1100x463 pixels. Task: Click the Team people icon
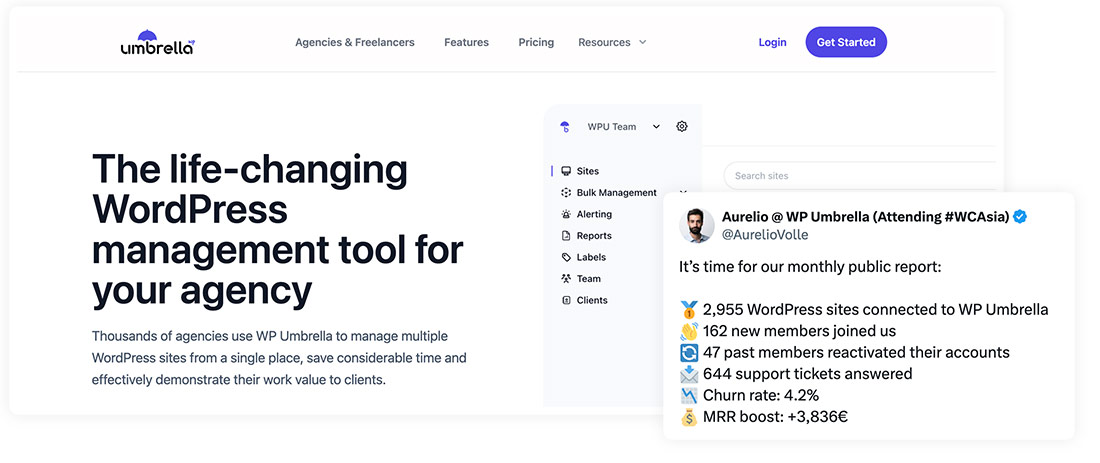[x=566, y=279]
